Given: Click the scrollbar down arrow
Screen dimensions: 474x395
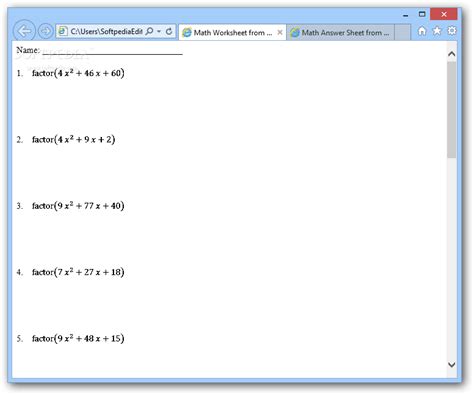Looking at the screenshot, I should pyautogui.click(x=452, y=365).
